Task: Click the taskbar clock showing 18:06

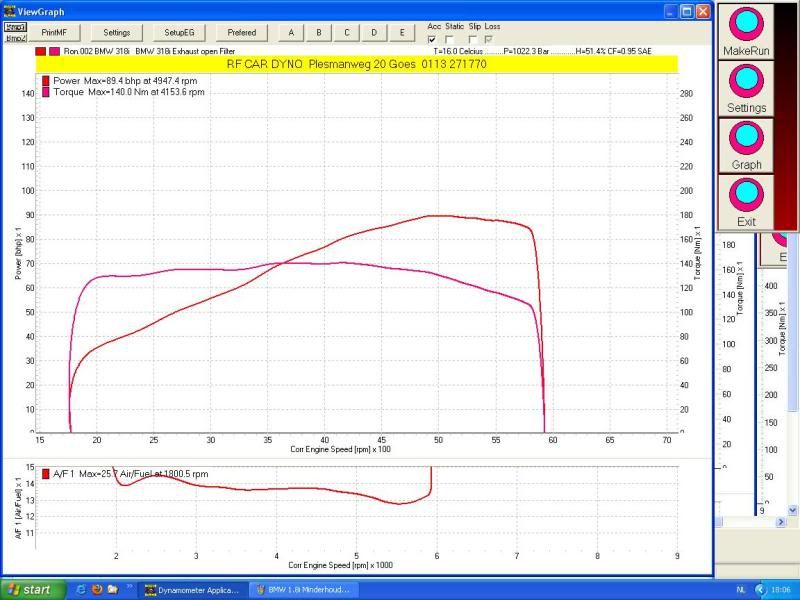Action: 781,590
